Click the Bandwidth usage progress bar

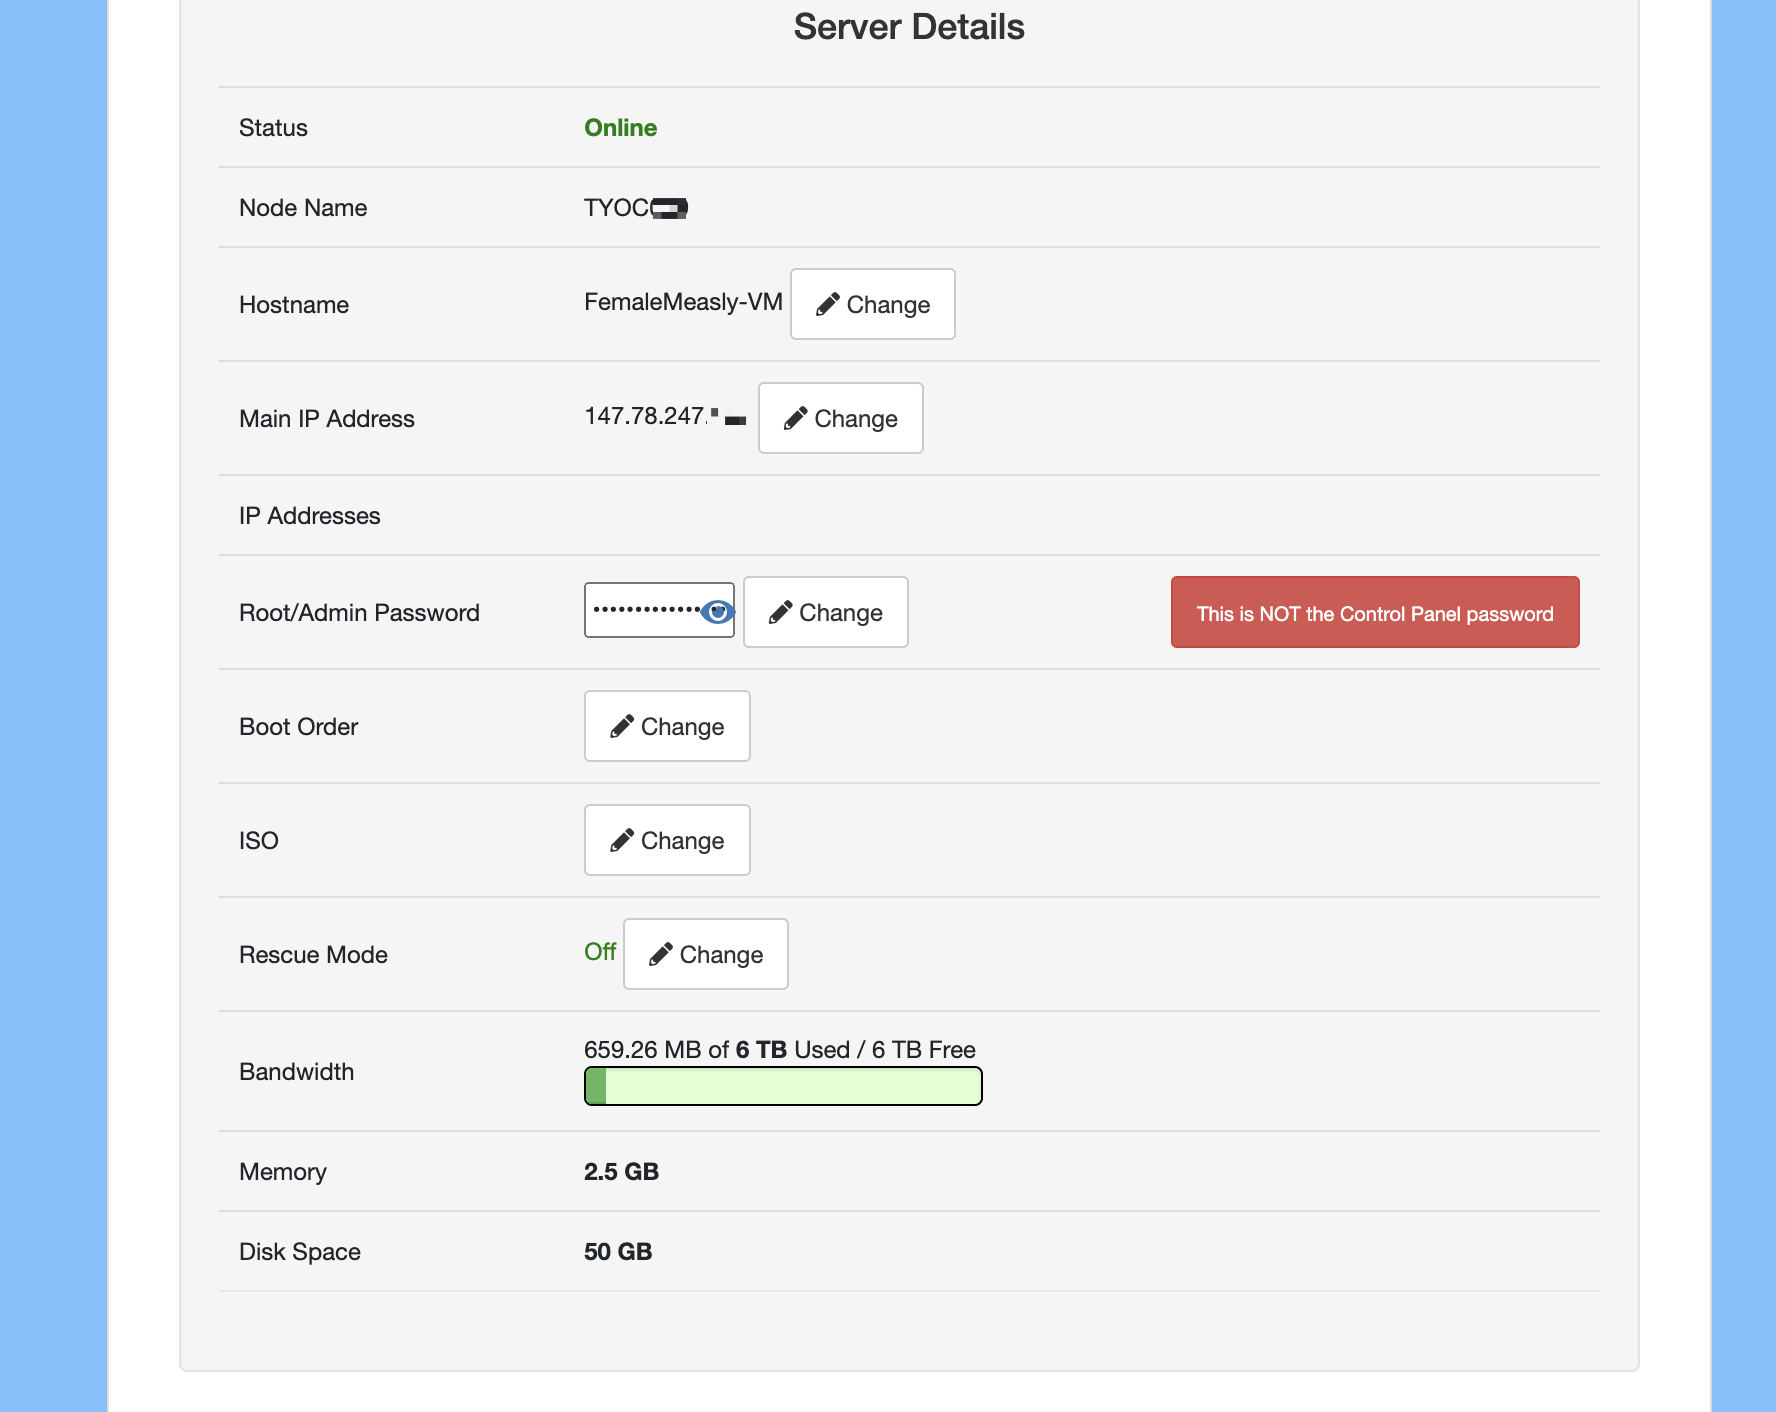[783, 1086]
